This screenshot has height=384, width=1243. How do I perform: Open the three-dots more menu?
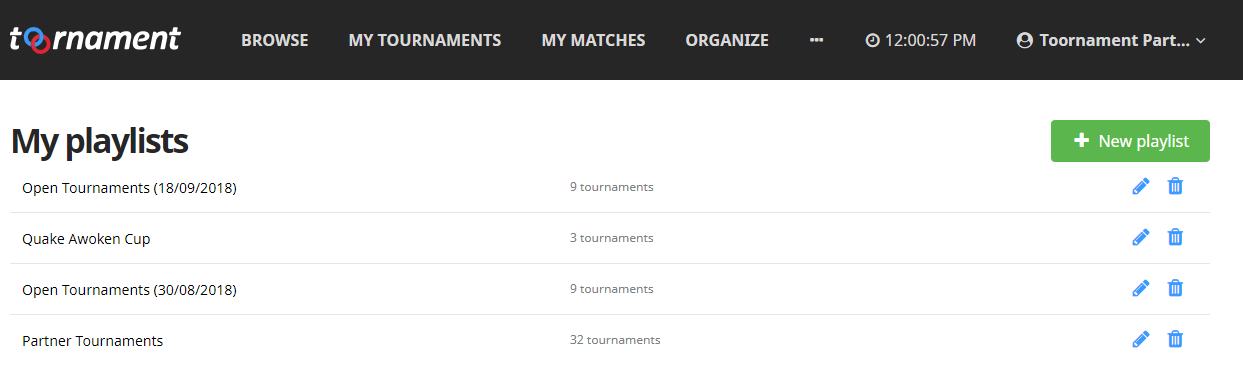click(816, 40)
